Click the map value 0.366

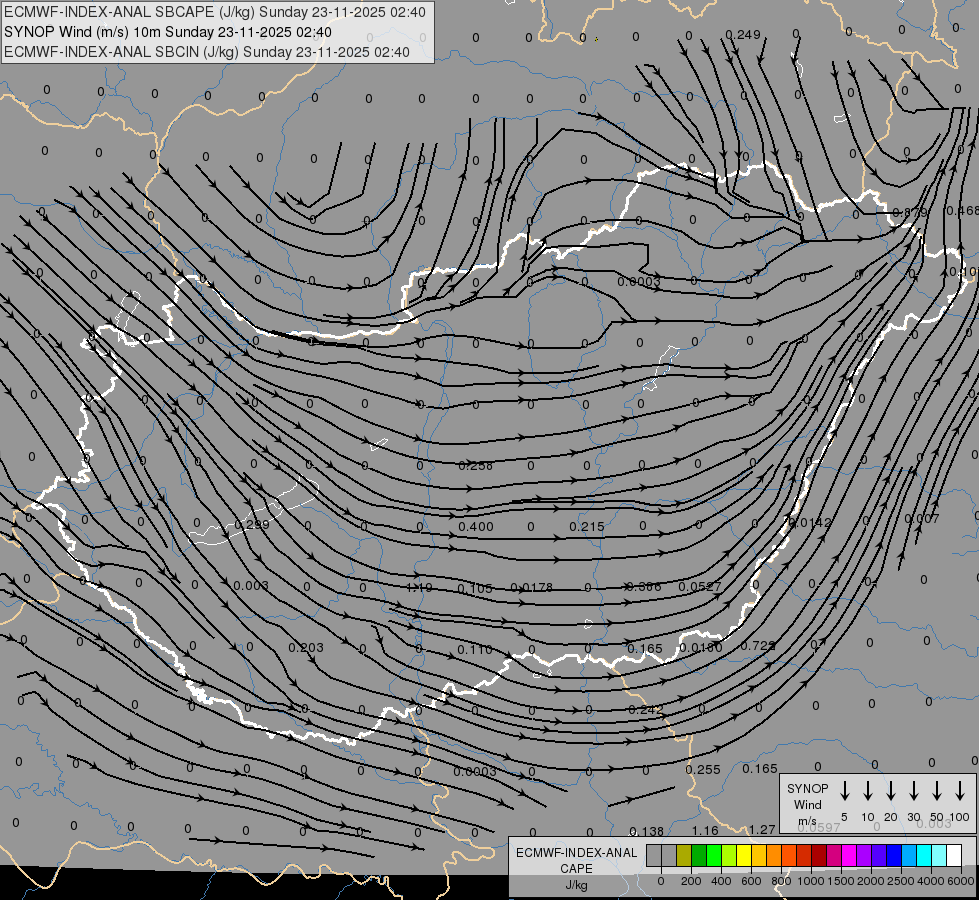[643, 586]
